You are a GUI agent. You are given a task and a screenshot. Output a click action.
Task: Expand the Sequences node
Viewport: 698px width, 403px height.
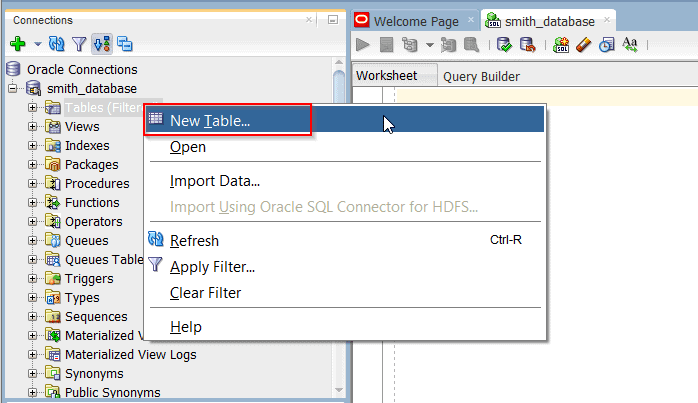click(32, 317)
